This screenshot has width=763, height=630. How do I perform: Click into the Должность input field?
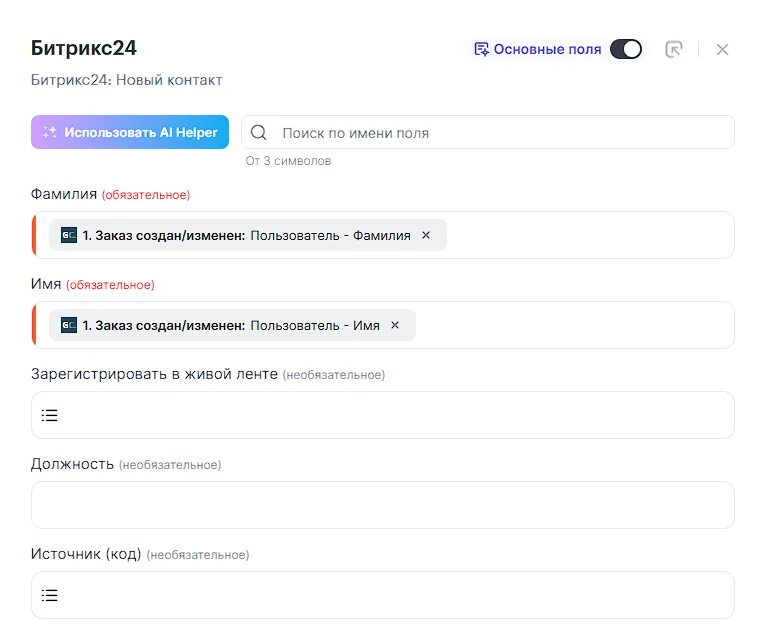point(382,505)
